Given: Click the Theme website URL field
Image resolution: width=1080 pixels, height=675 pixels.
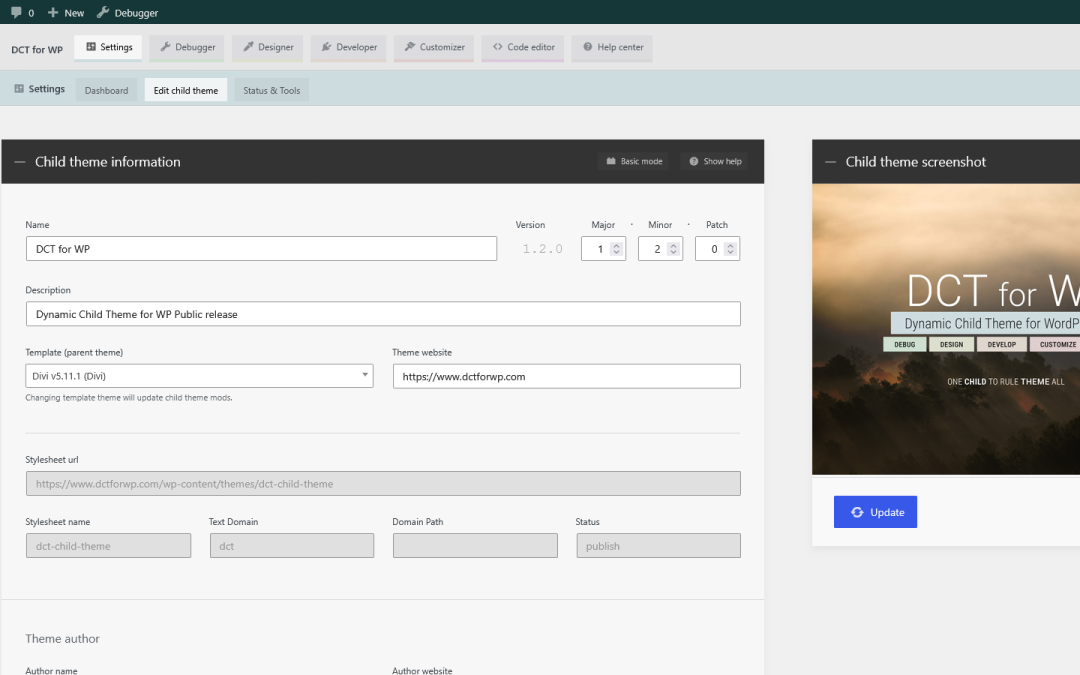Looking at the screenshot, I should pos(567,376).
